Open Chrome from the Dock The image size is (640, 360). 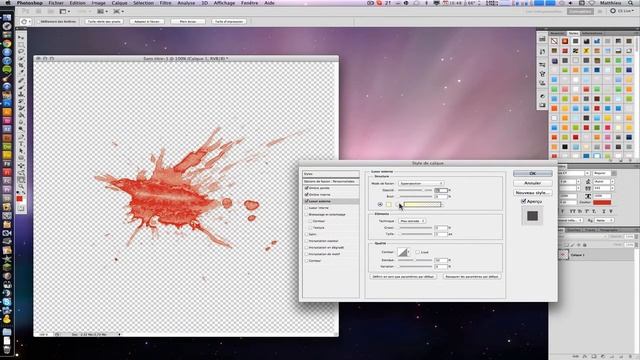(x=7, y=44)
